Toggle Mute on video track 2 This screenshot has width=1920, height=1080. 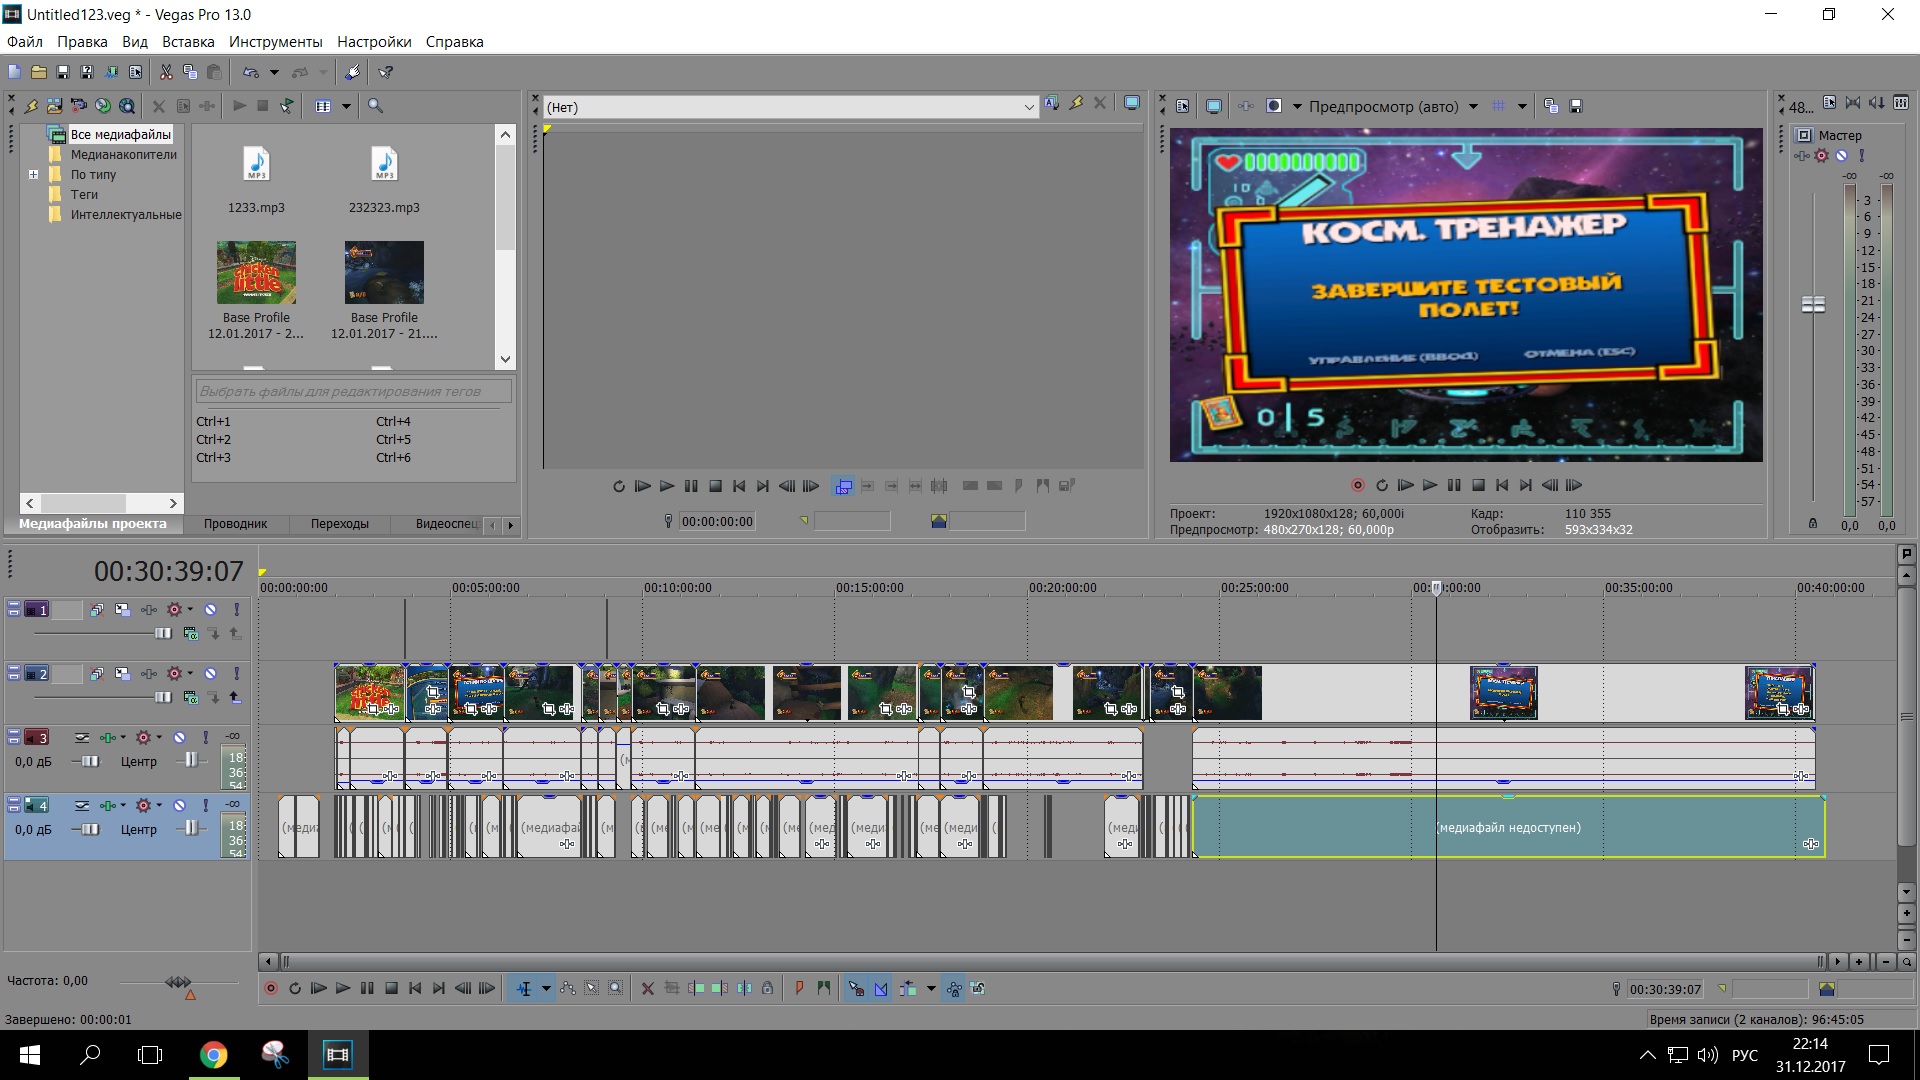[x=210, y=673]
